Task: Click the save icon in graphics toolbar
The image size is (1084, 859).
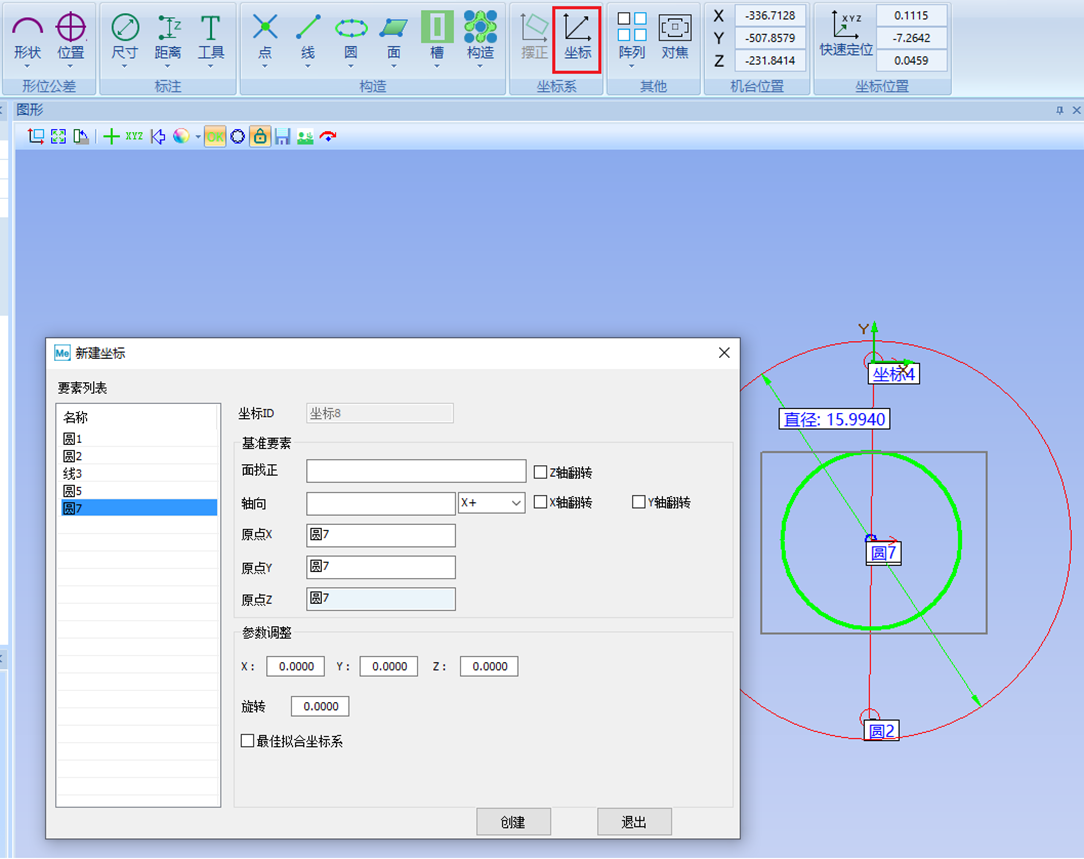Action: (x=282, y=136)
